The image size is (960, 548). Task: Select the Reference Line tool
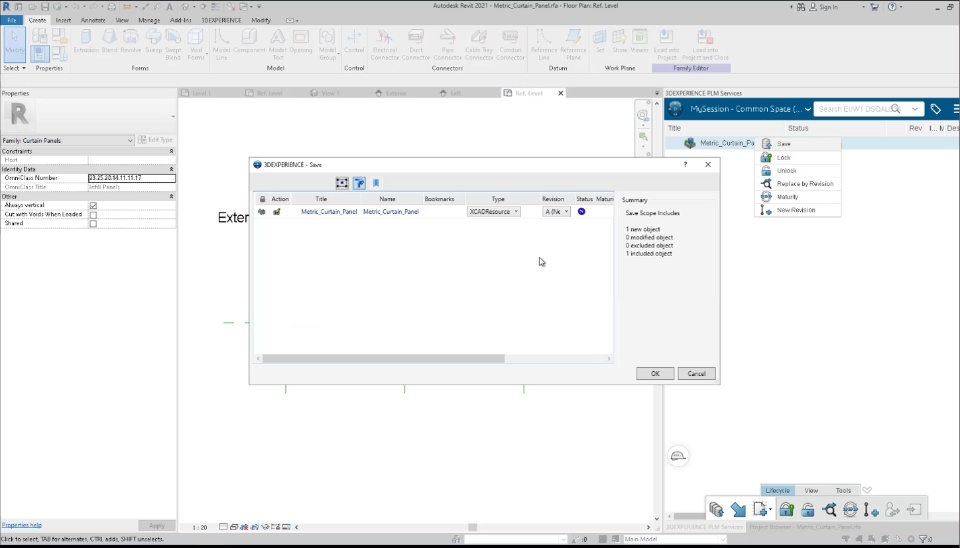click(x=544, y=44)
